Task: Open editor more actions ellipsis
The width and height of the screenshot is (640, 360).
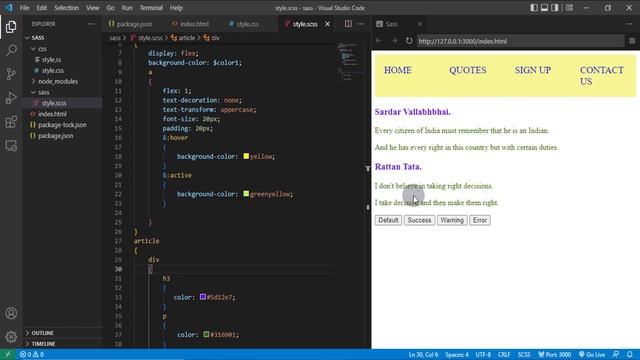Action: 360,24
